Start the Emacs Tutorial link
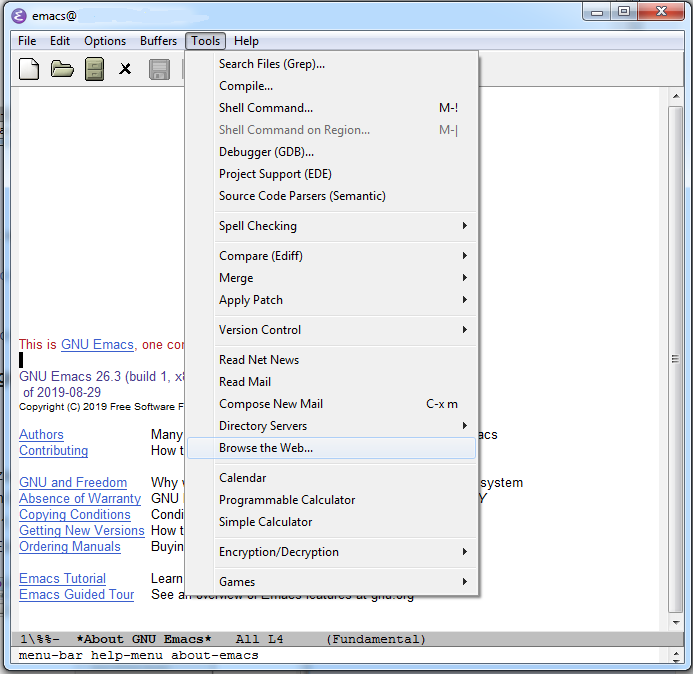 (62, 579)
